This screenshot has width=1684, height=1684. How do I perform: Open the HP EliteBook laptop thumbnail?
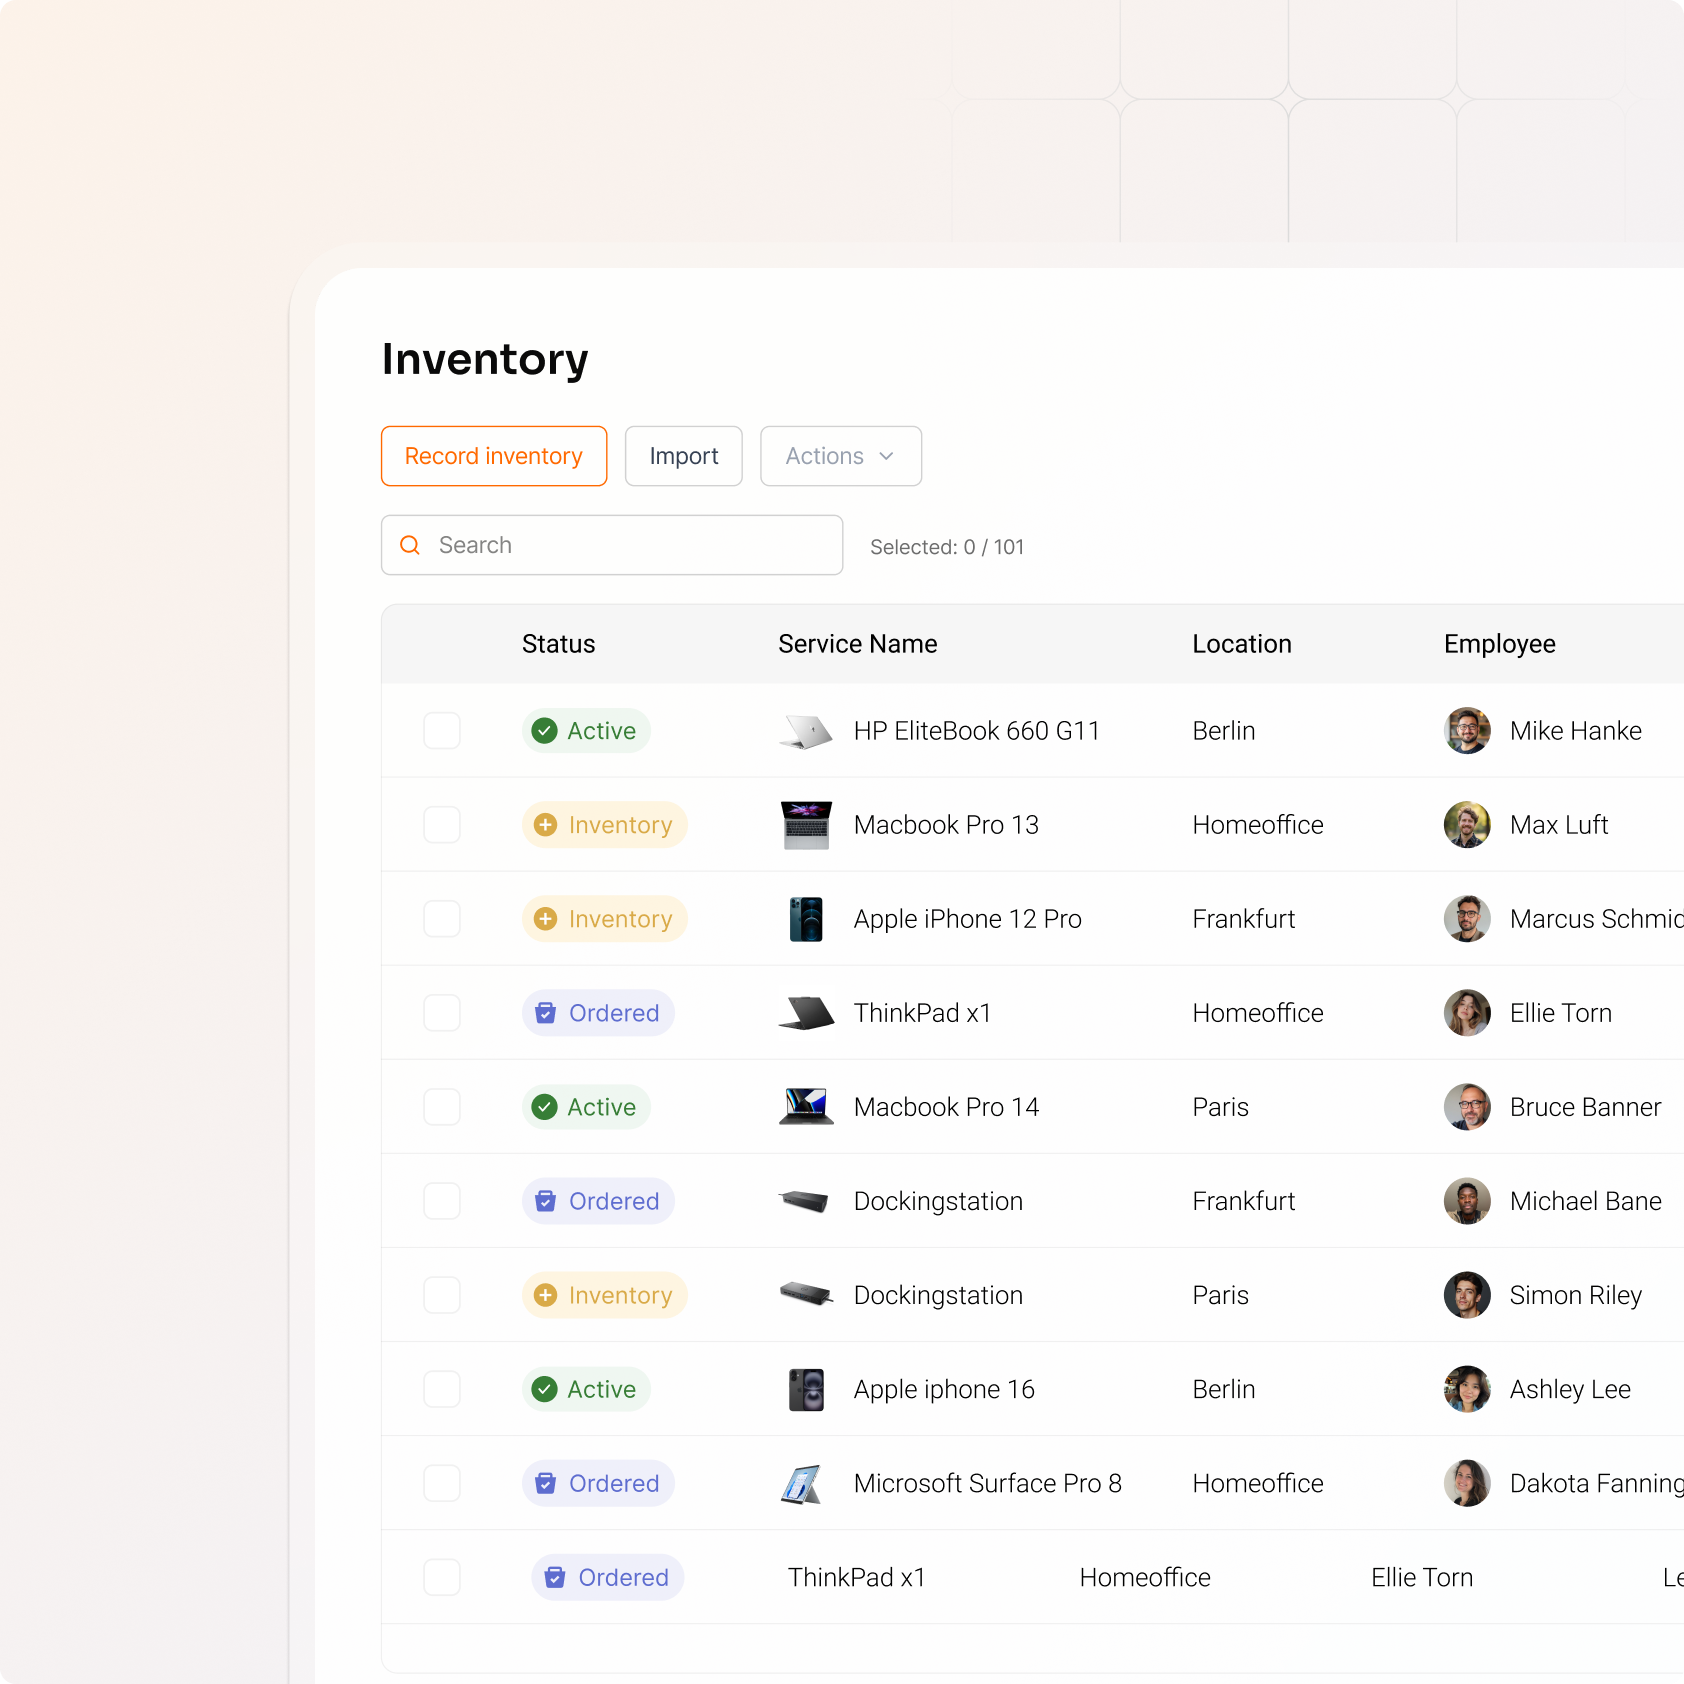pyautogui.click(x=806, y=731)
